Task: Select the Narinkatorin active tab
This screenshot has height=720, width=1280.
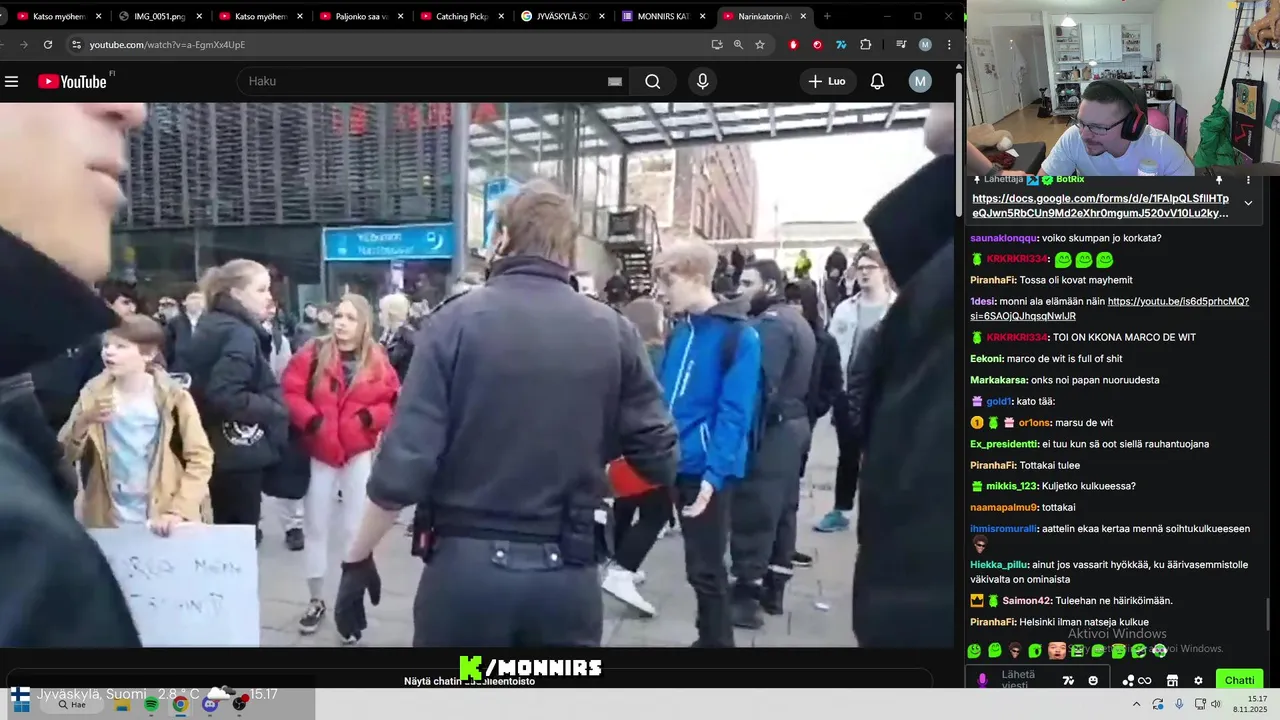Action: pos(764,16)
